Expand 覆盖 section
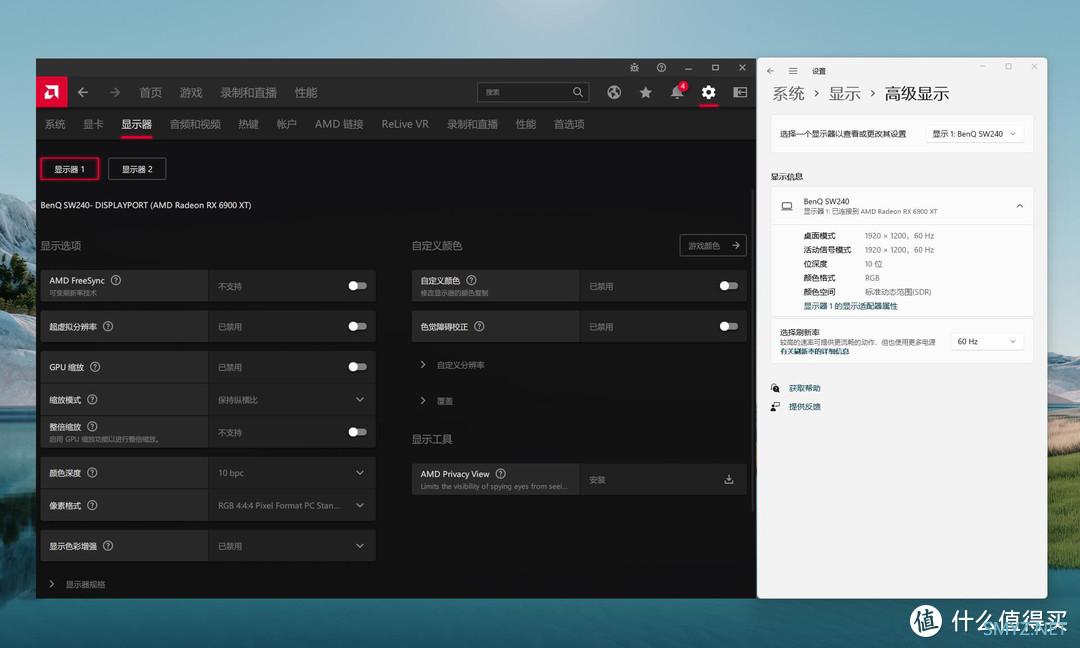This screenshot has height=648, width=1080. pyautogui.click(x=437, y=401)
